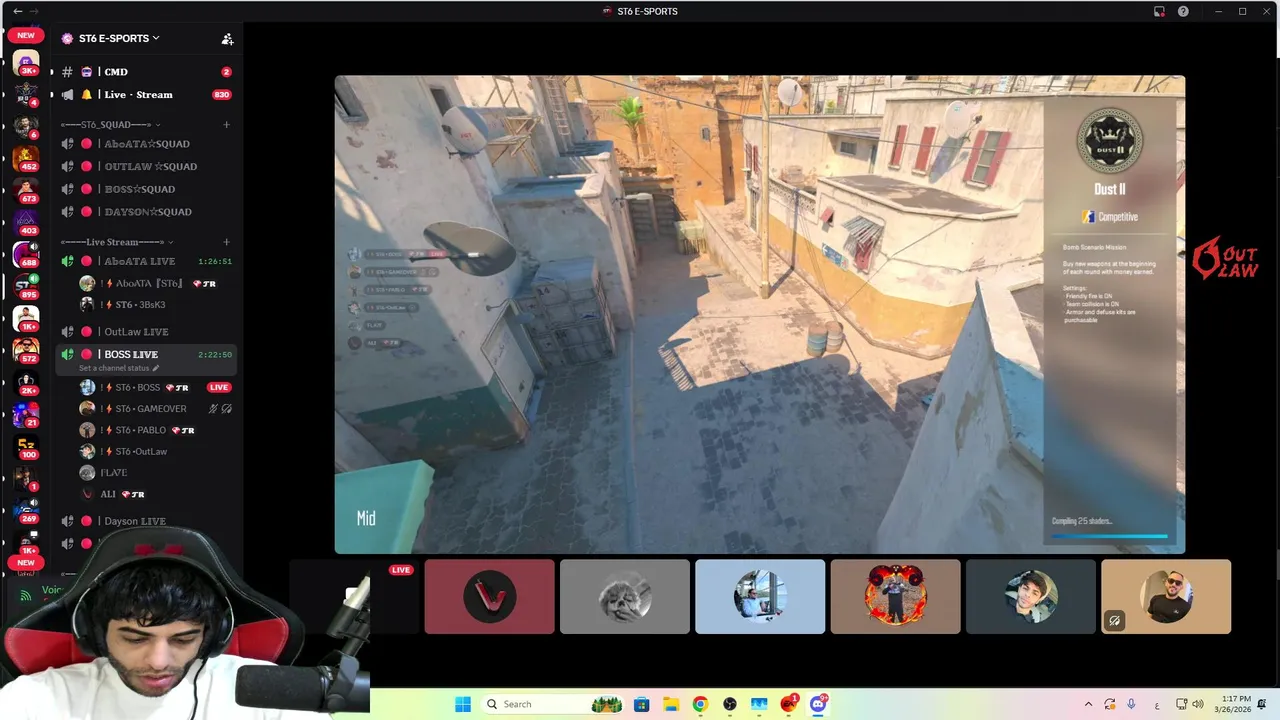The height and width of the screenshot is (720, 1280).
Task: Join the Dayson LIVE voice channel
Action: pyautogui.click(x=147, y=521)
